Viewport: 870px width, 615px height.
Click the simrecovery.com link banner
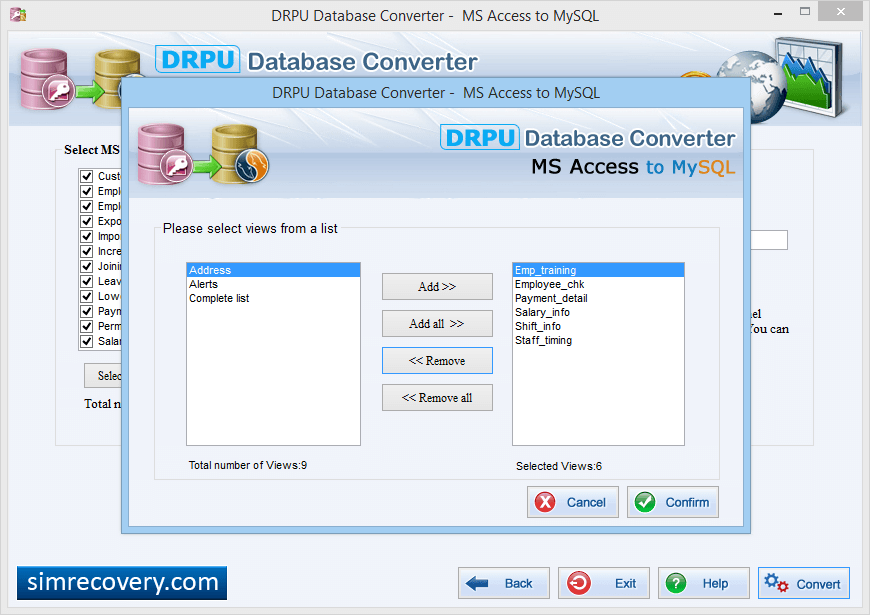point(122,583)
